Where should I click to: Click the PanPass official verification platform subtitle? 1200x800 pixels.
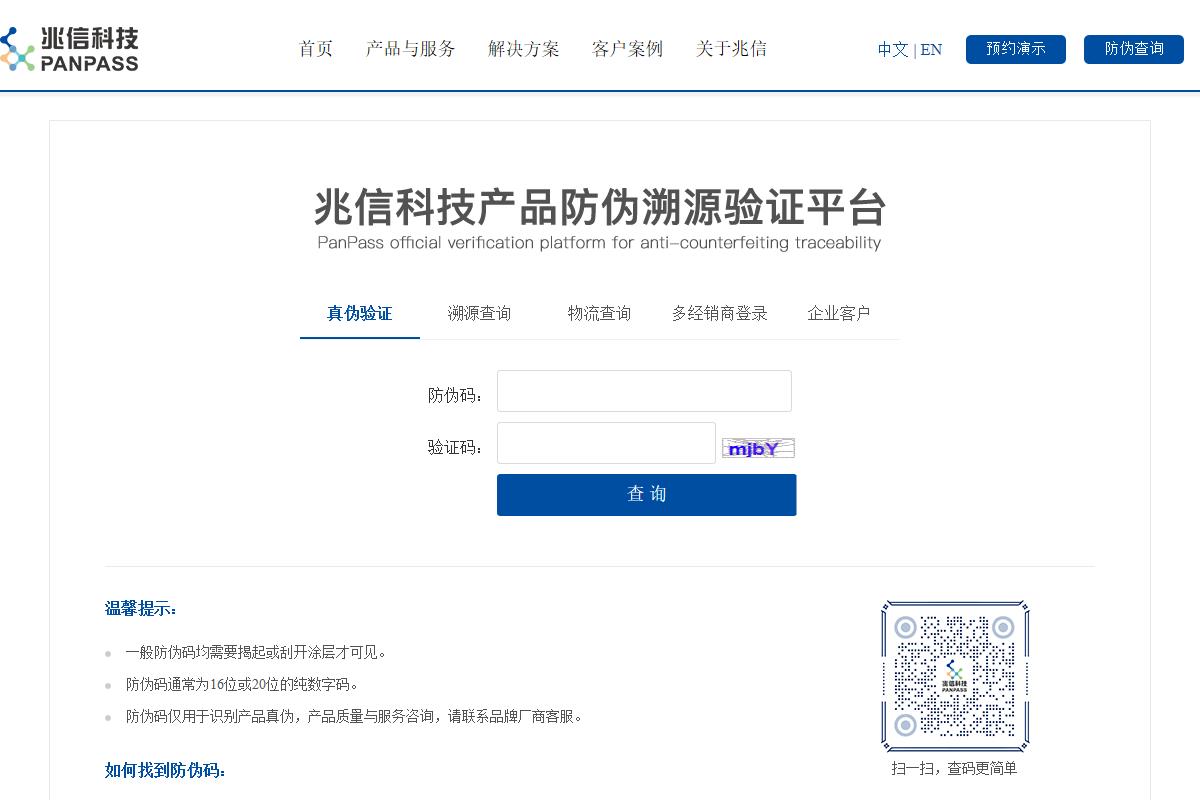coord(600,243)
